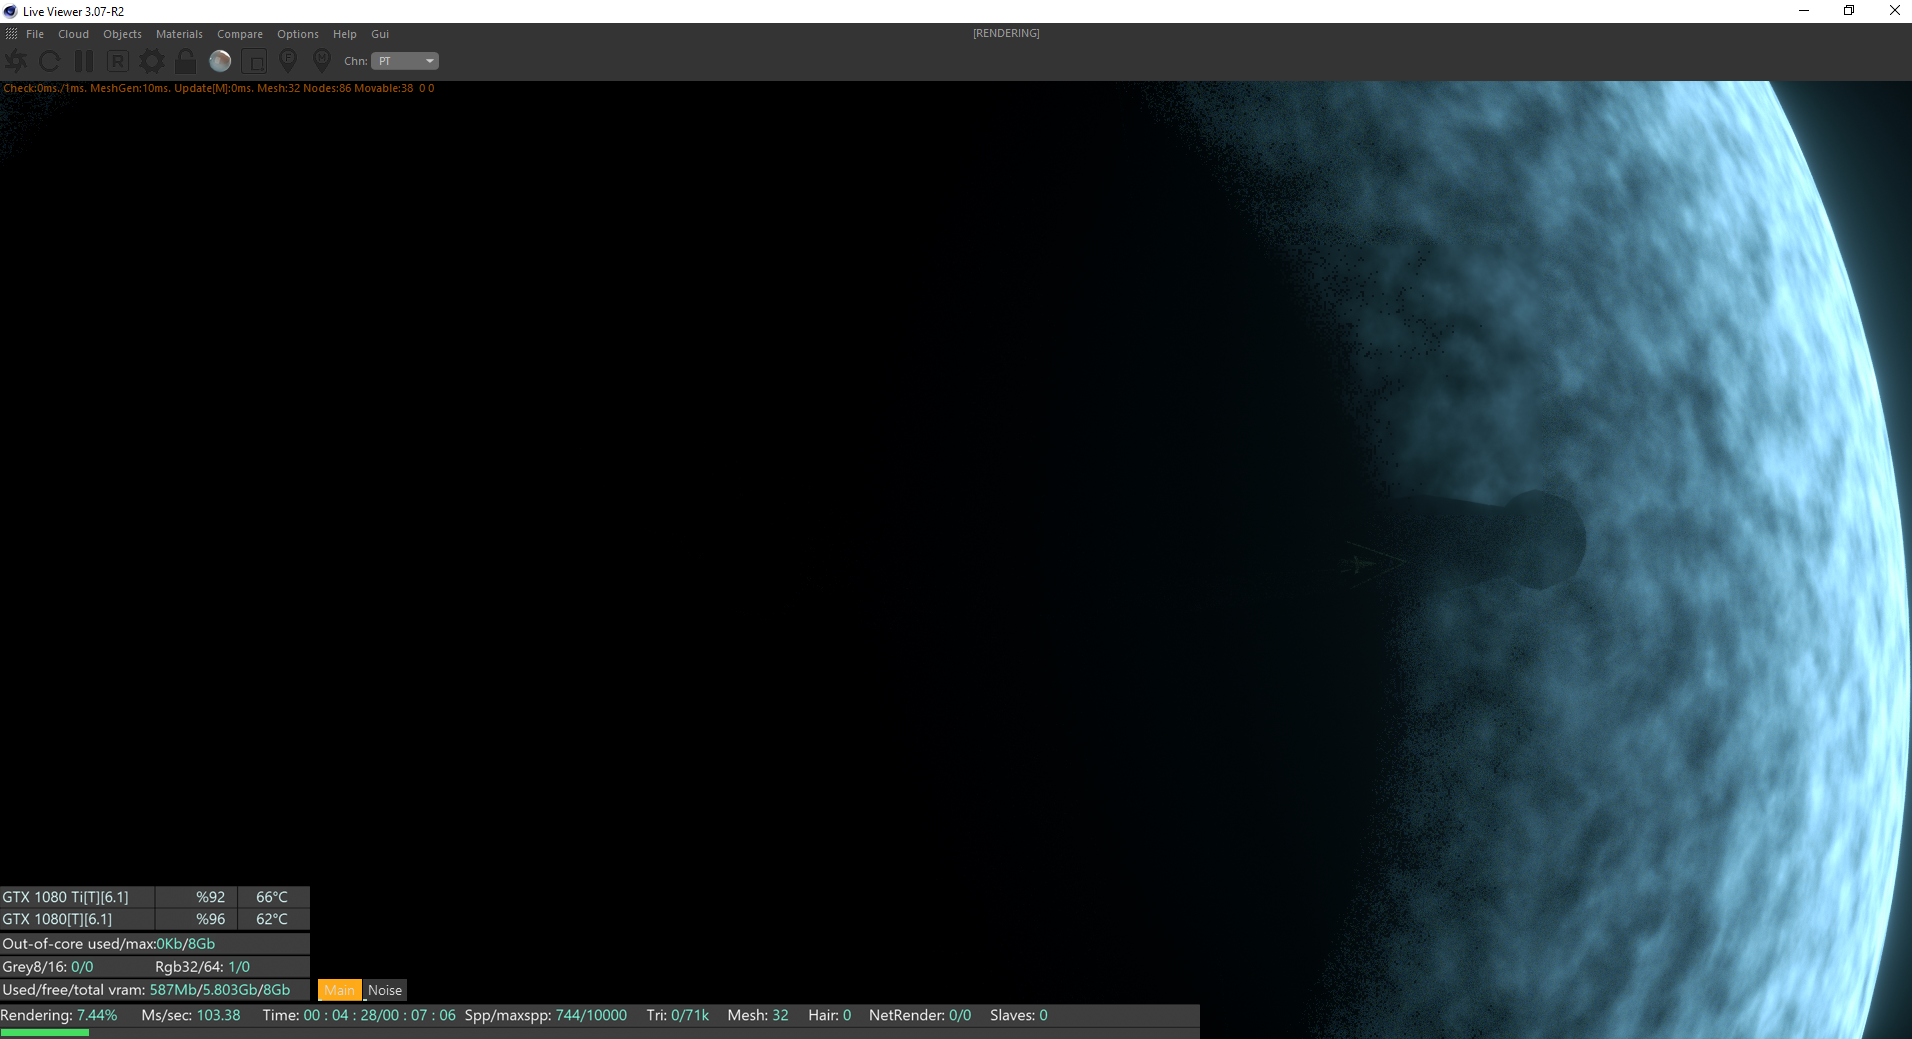Click the Spp/maxspp: 744/10000 status text
1912x1039 pixels.
pyautogui.click(x=546, y=1015)
